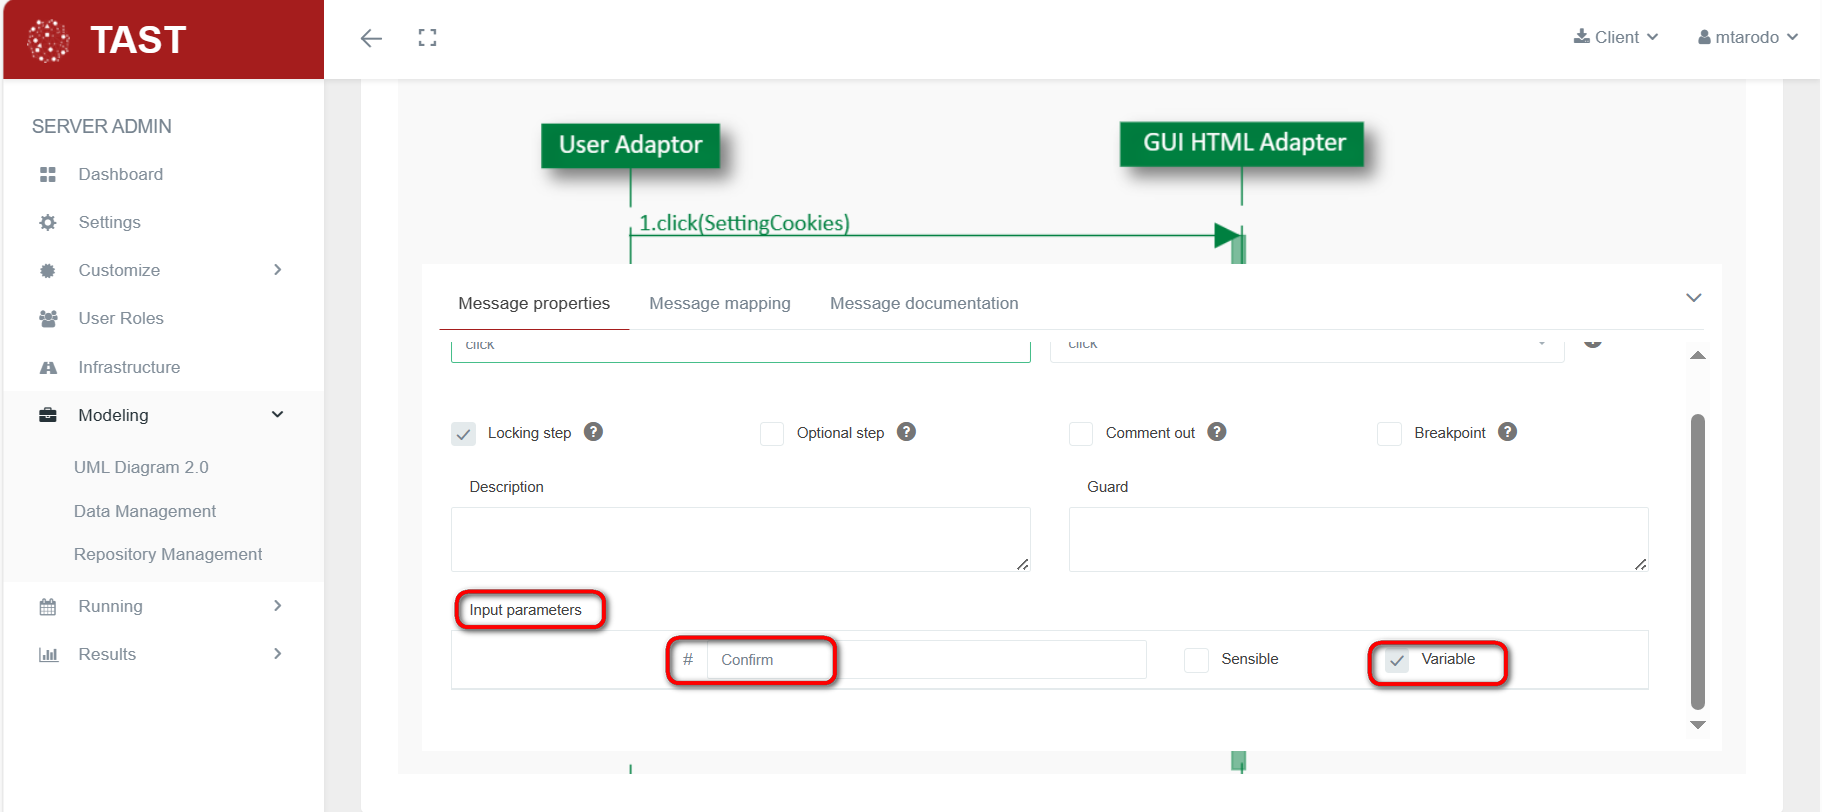The image size is (1822, 812).
Task: Go to Repository Management
Action: (x=168, y=554)
